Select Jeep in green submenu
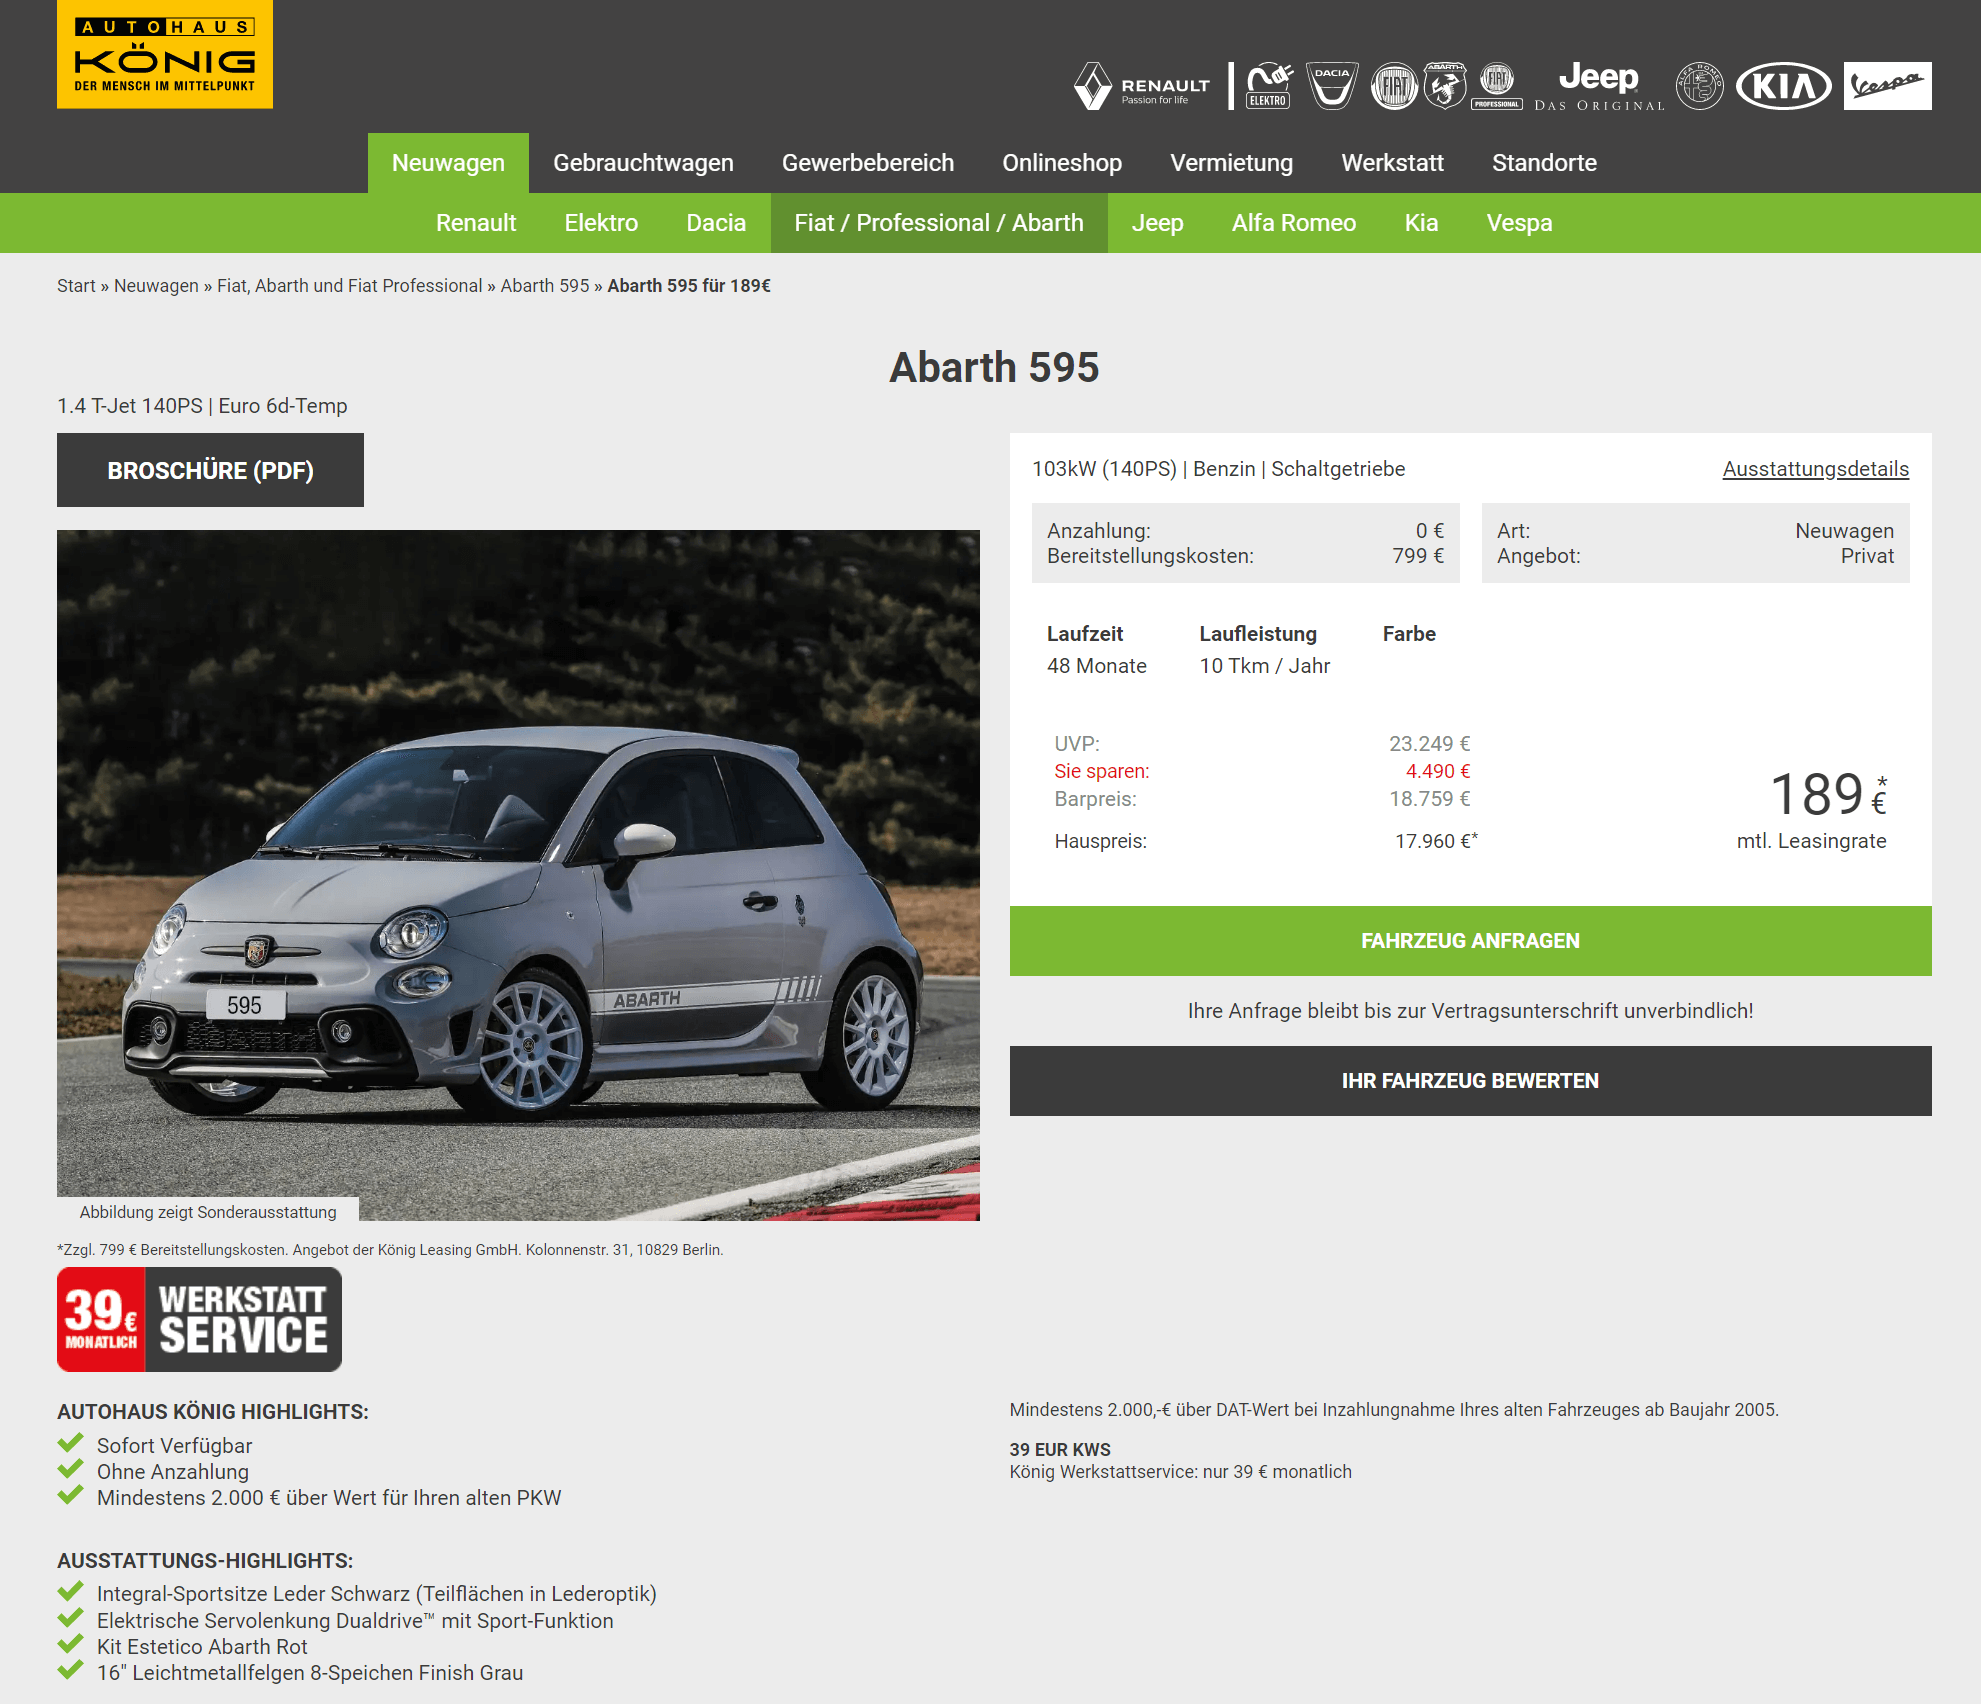The width and height of the screenshot is (1981, 1704). [1157, 223]
